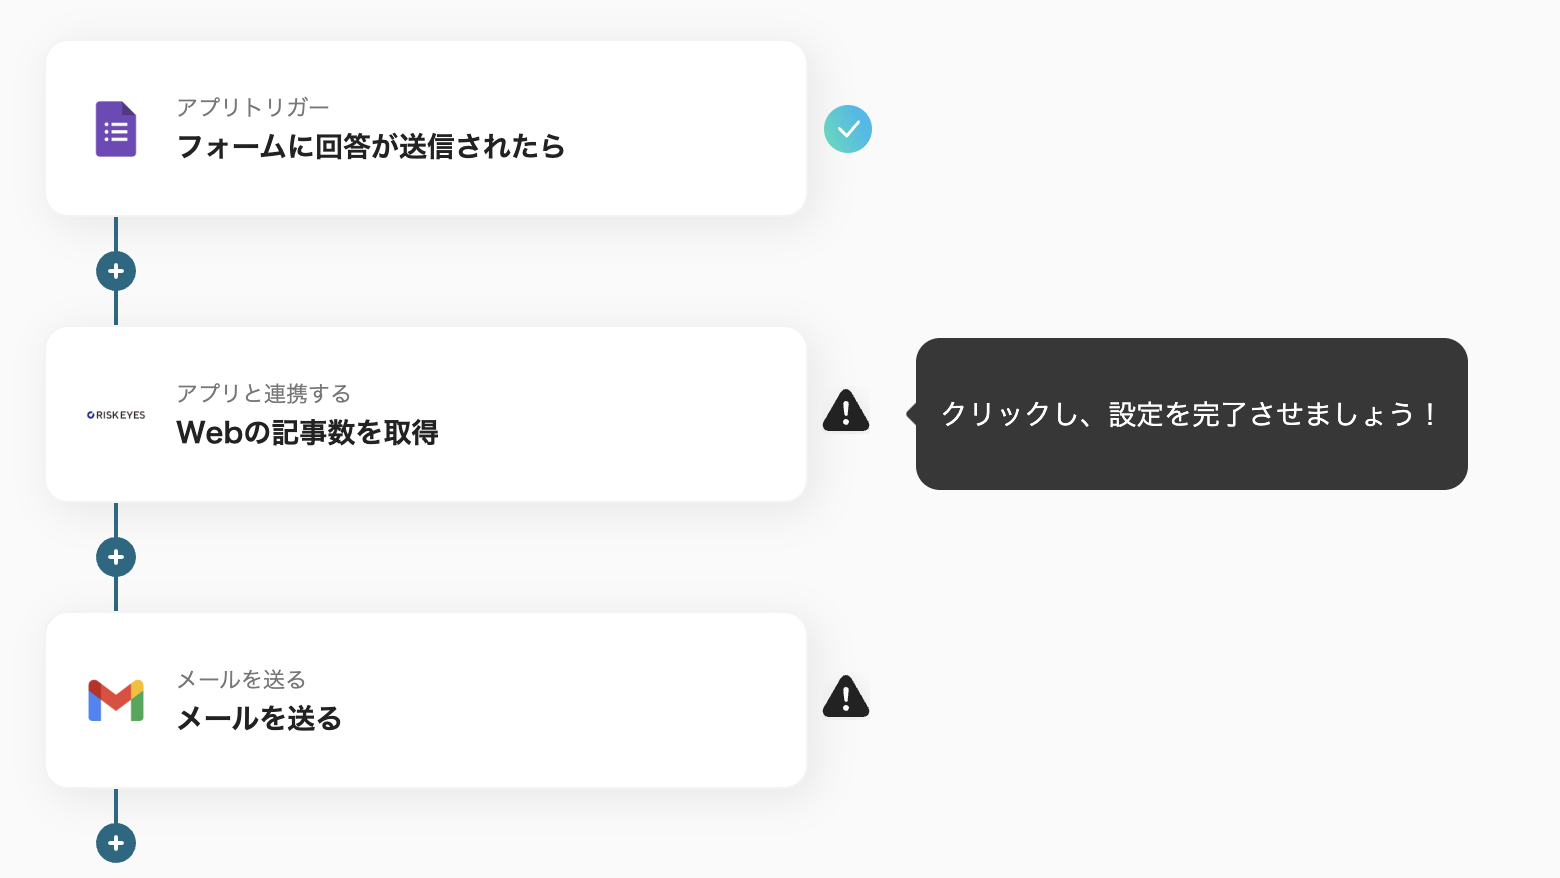Screen dimensions: 1560x878
Task: Add step below メールを送る card
Action: click(116, 843)
